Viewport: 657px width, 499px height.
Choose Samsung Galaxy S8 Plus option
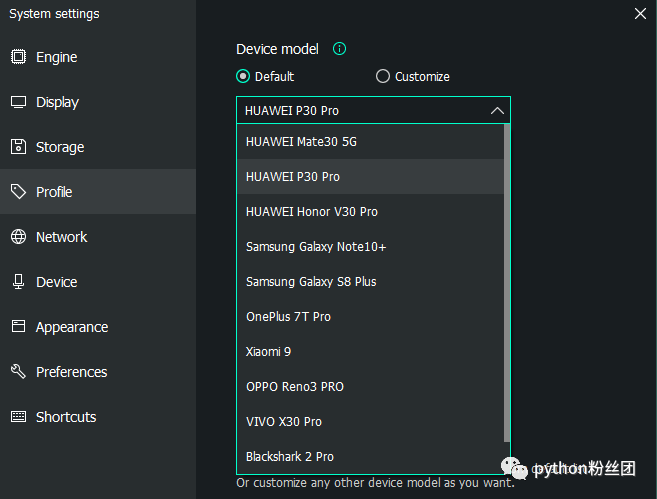coord(370,282)
